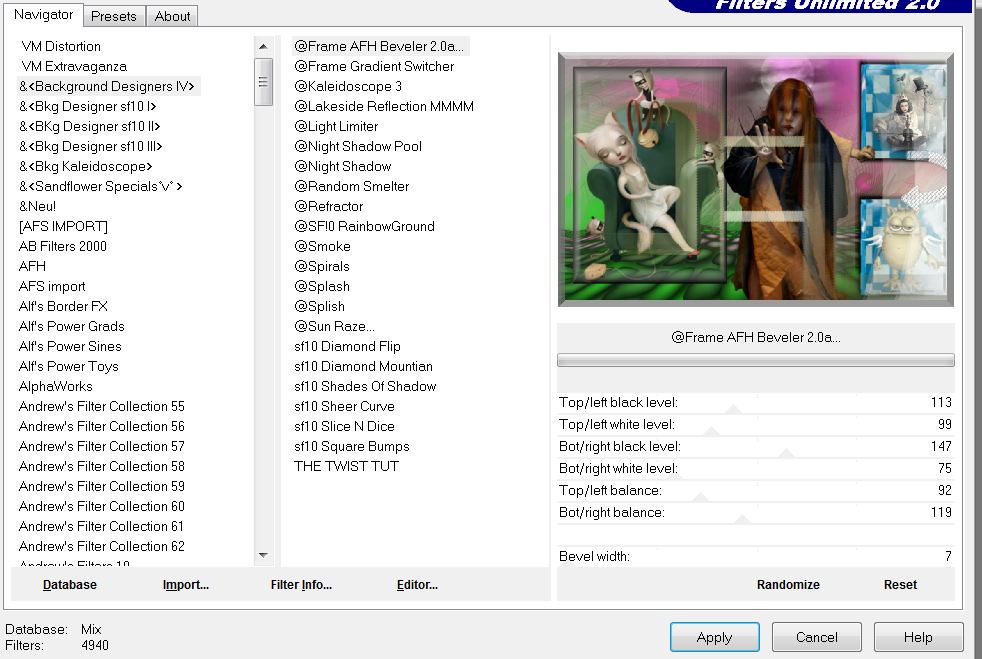Choose sf10 Slice N Dice filter

click(344, 427)
